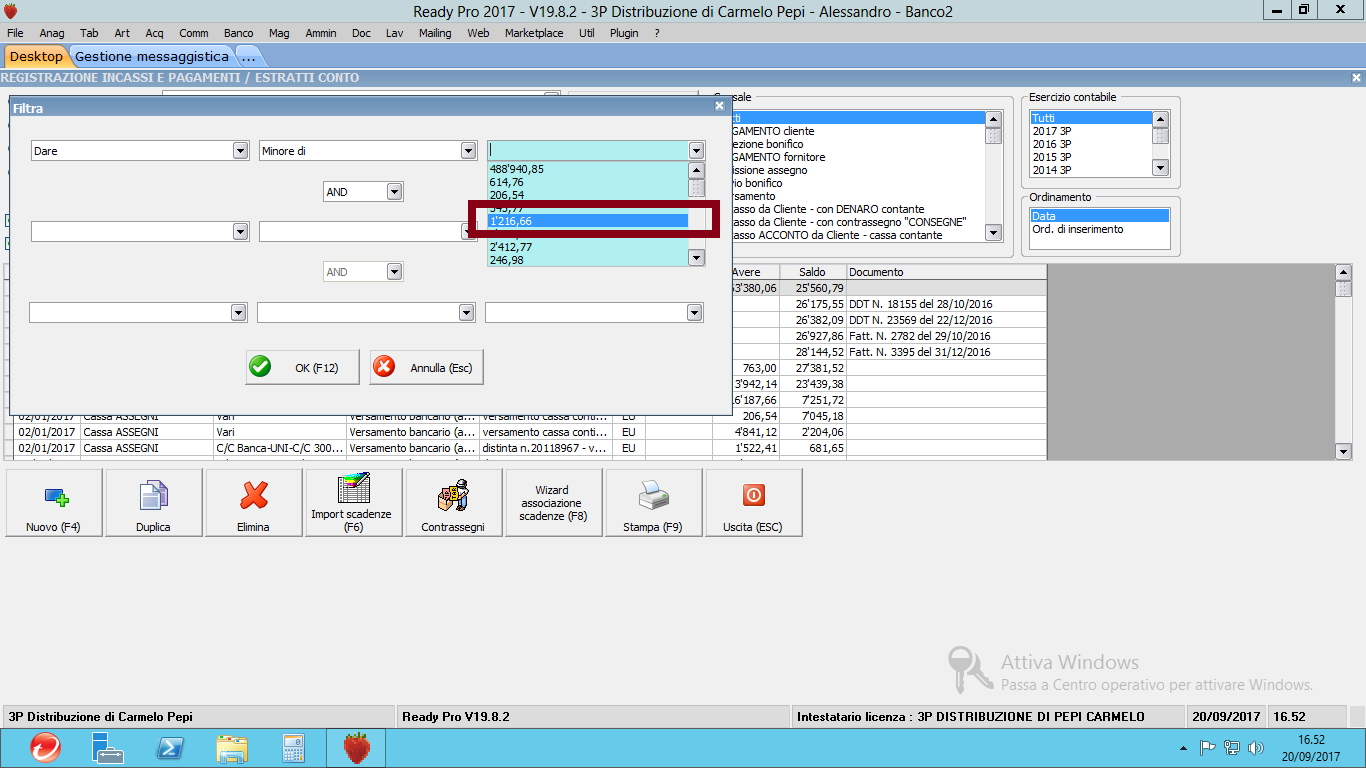
Task: Click the Nuovo (F4) button
Action: [x=54, y=503]
